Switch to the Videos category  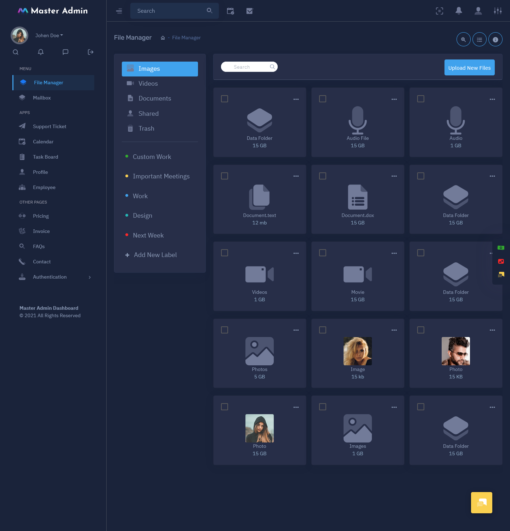pos(160,83)
